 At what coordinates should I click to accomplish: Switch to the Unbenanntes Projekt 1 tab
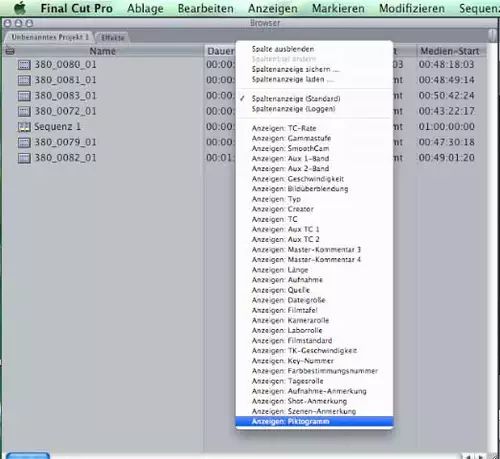(50, 37)
